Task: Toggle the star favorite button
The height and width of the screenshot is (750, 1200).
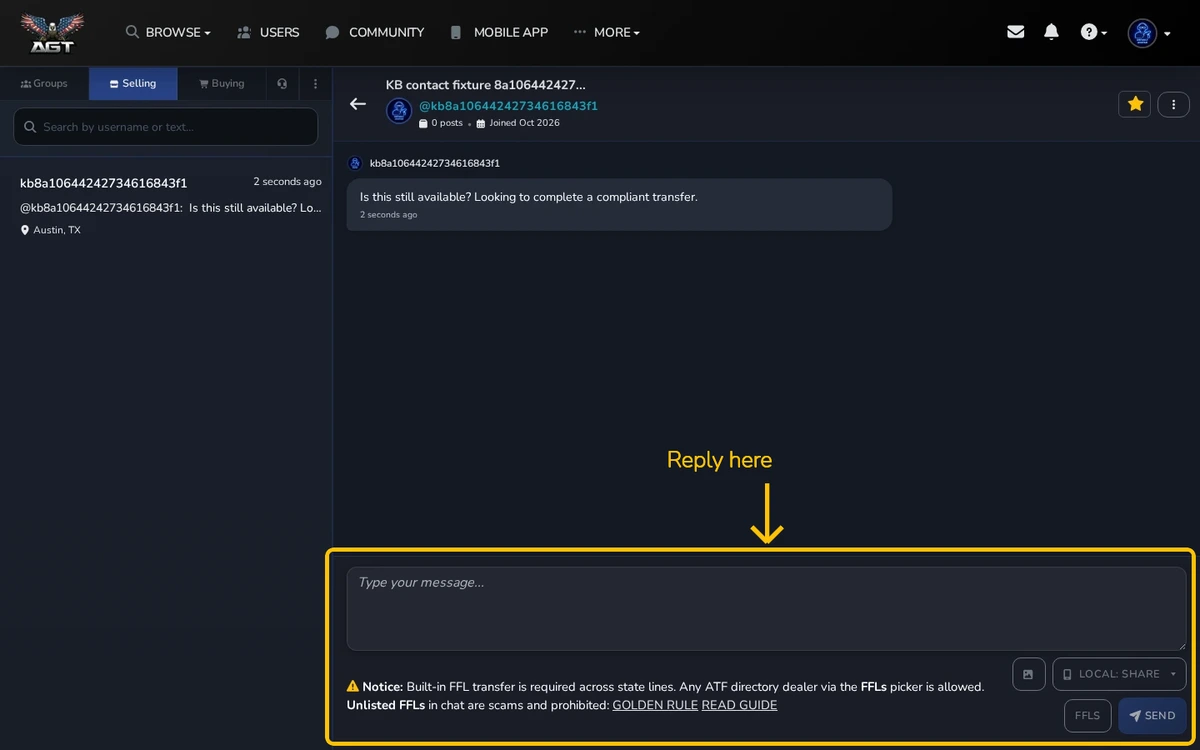Action: [x=1135, y=104]
